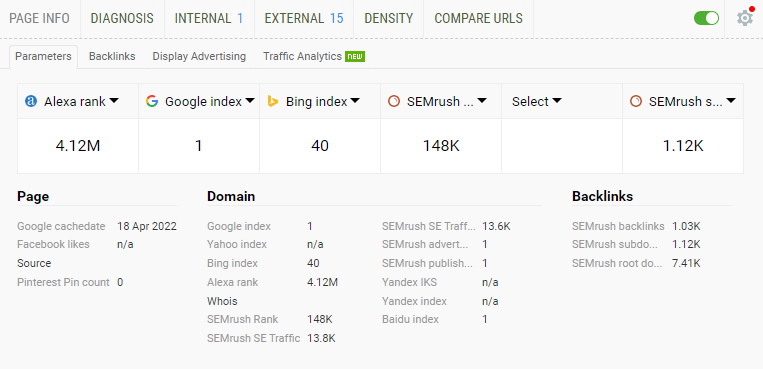
Task: Click the Bing logo icon
Action: [x=273, y=101]
